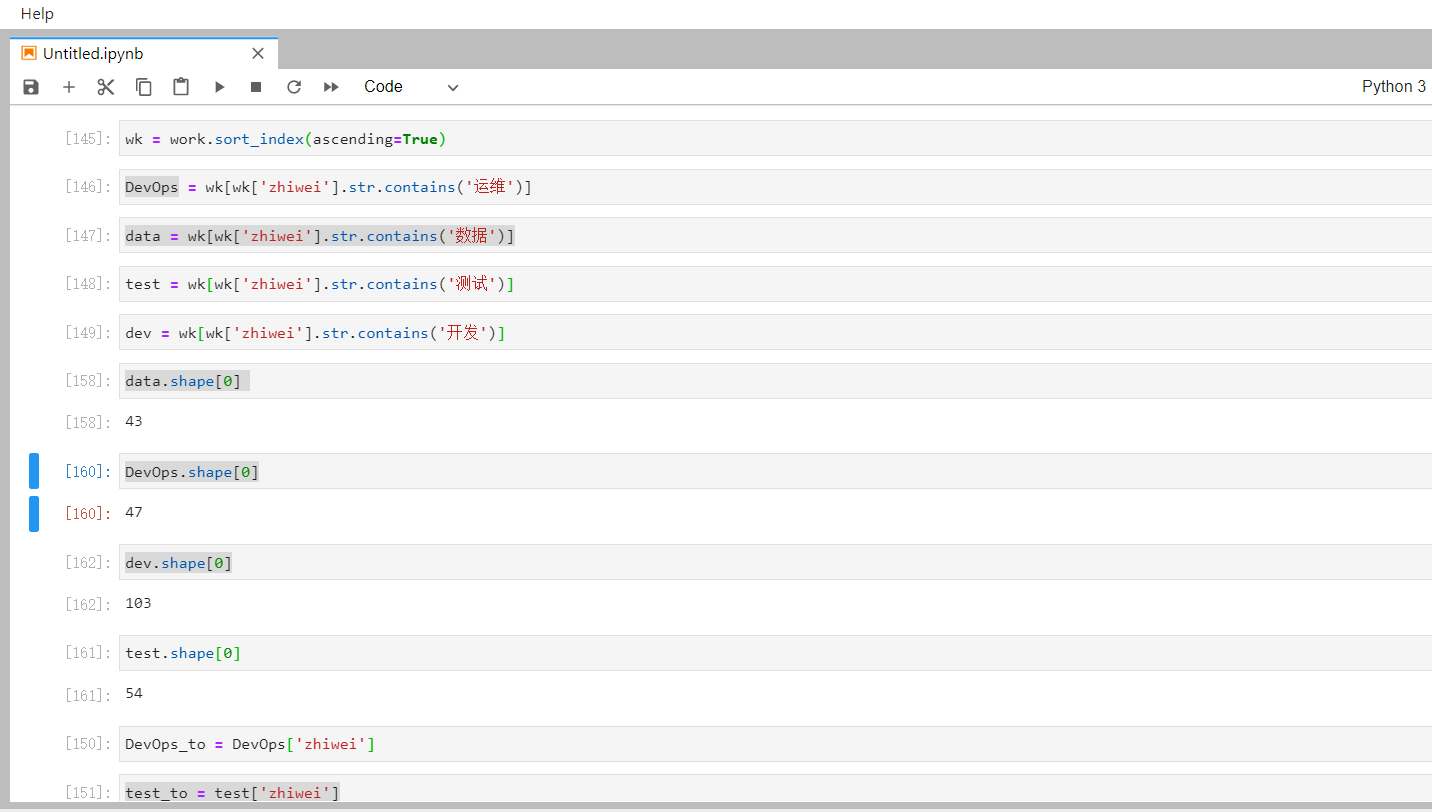Click the [148] input prompt

point(88,284)
